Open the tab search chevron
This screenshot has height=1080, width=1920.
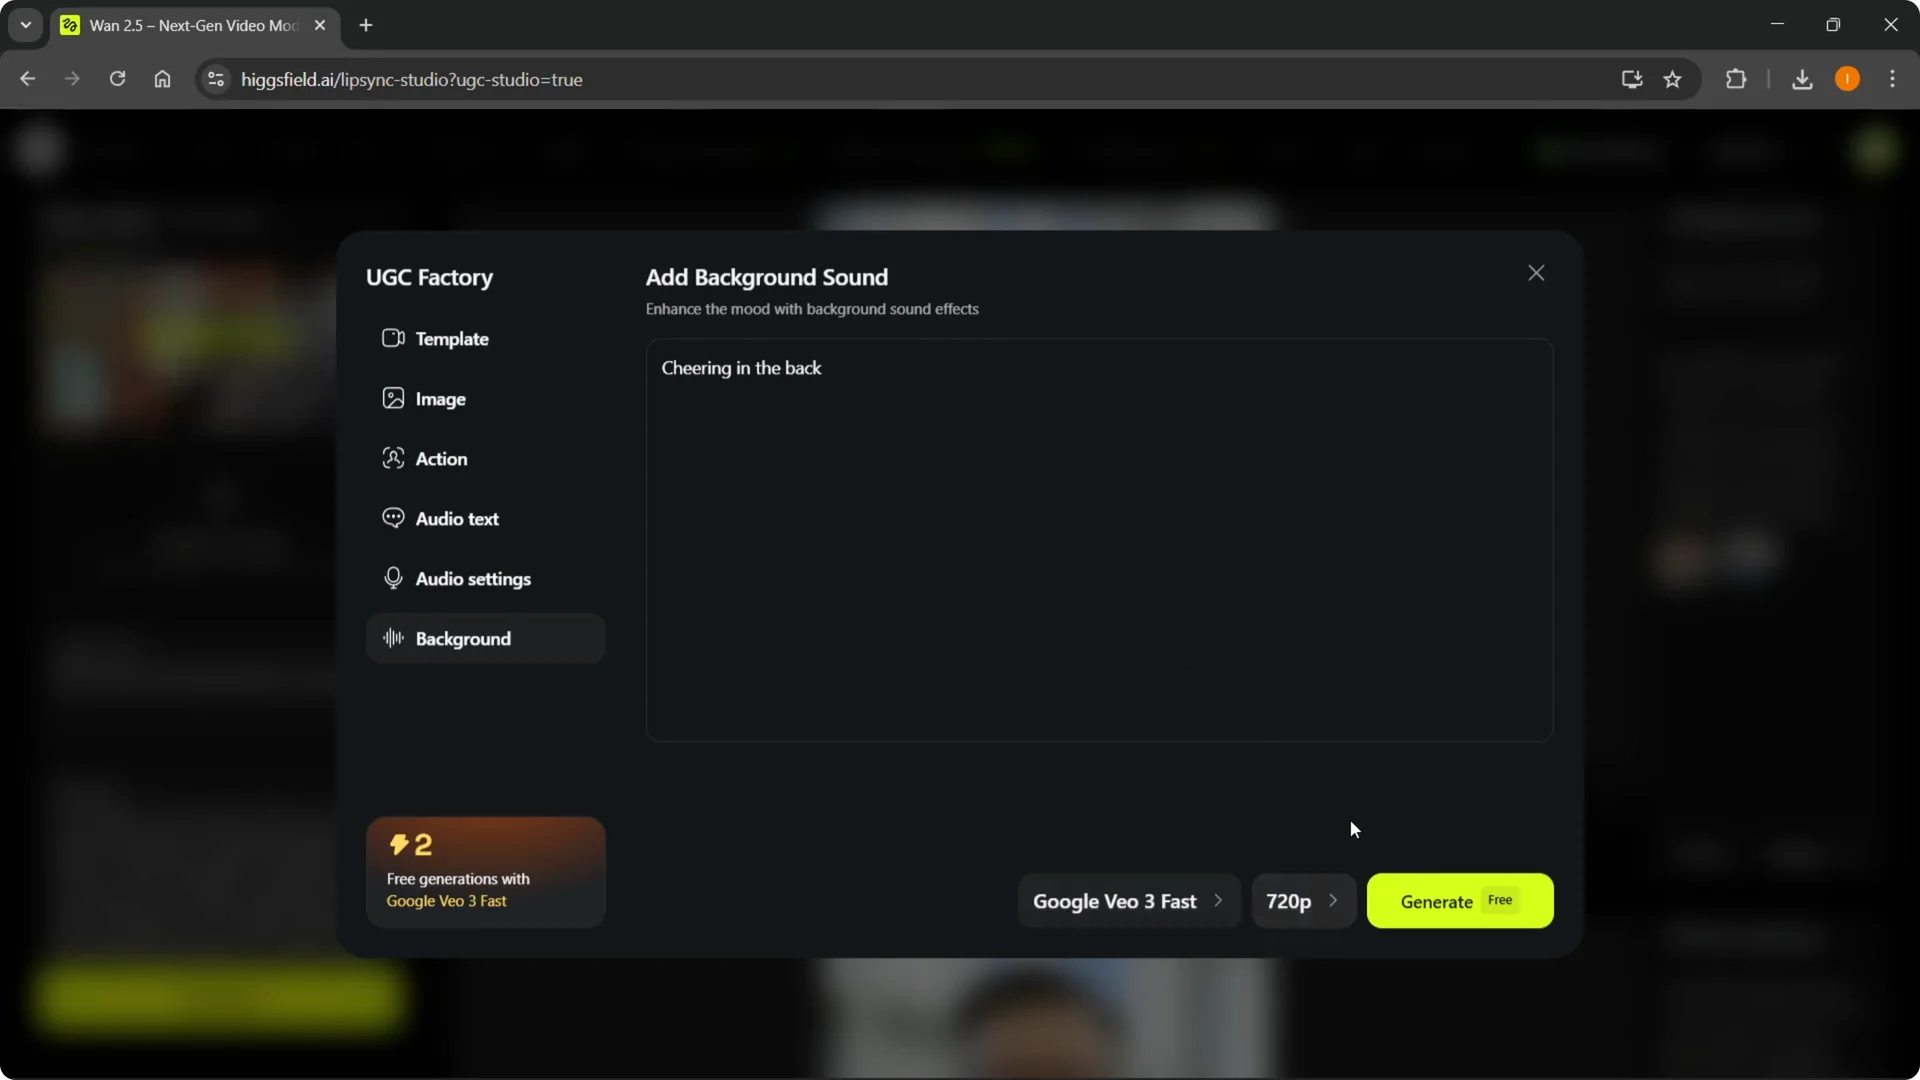(x=25, y=25)
